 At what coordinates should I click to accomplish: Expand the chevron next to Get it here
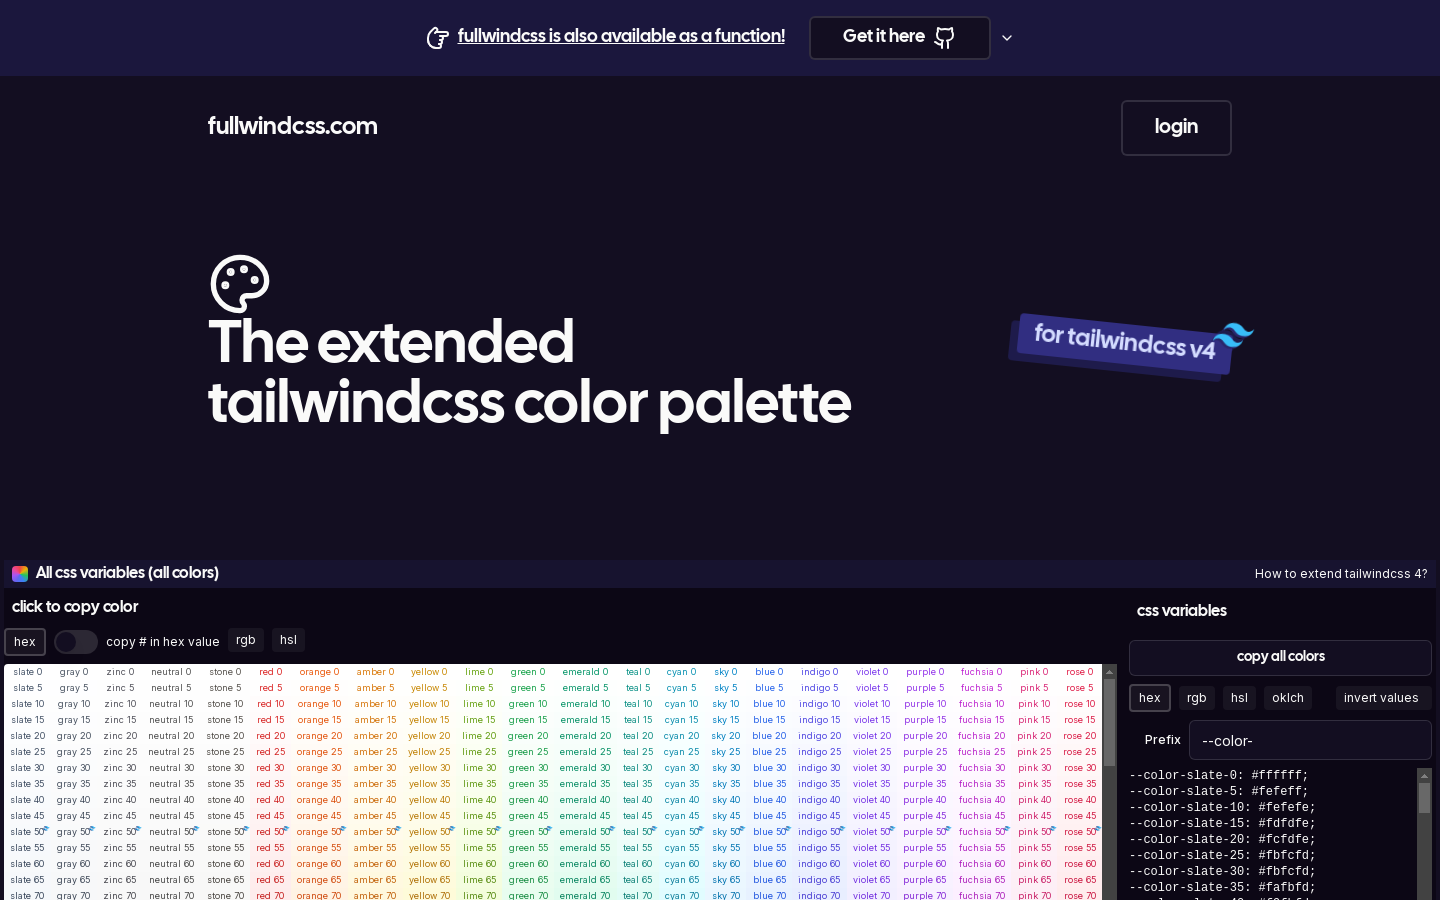click(x=1007, y=38)
